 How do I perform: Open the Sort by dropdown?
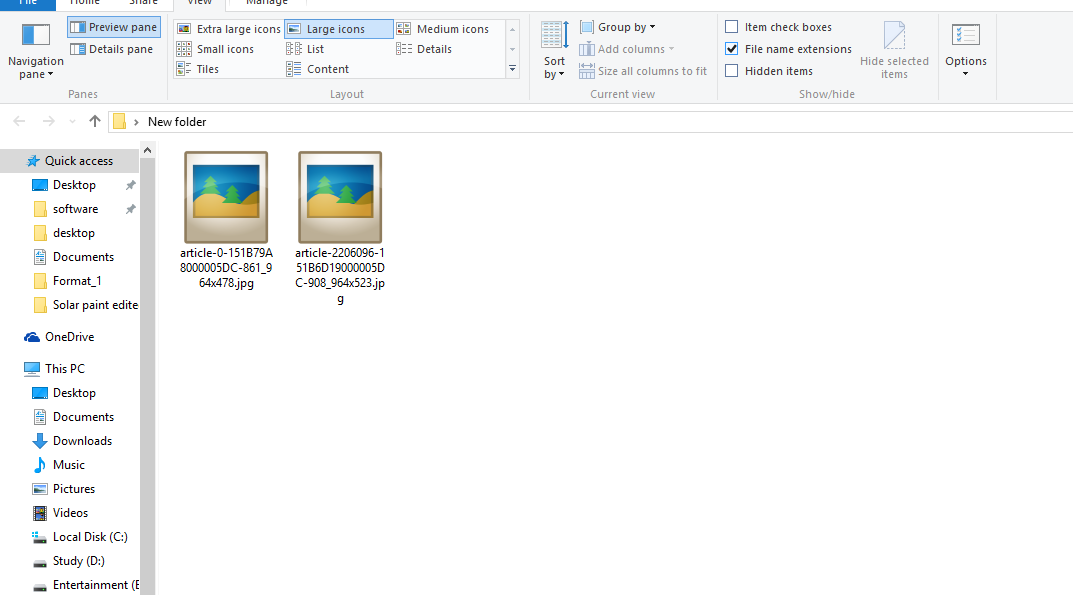pos(554,50)
